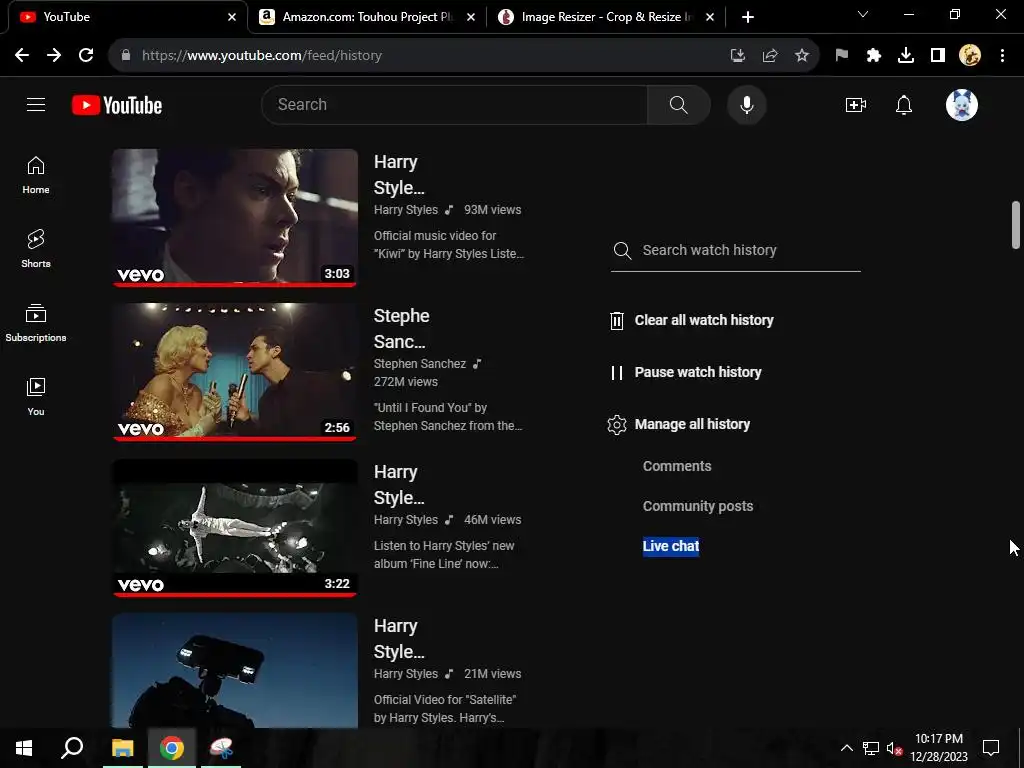Click the page vertical scrollbar thumb
This screenshot has height=768, width=1024.
[1016, 225]
